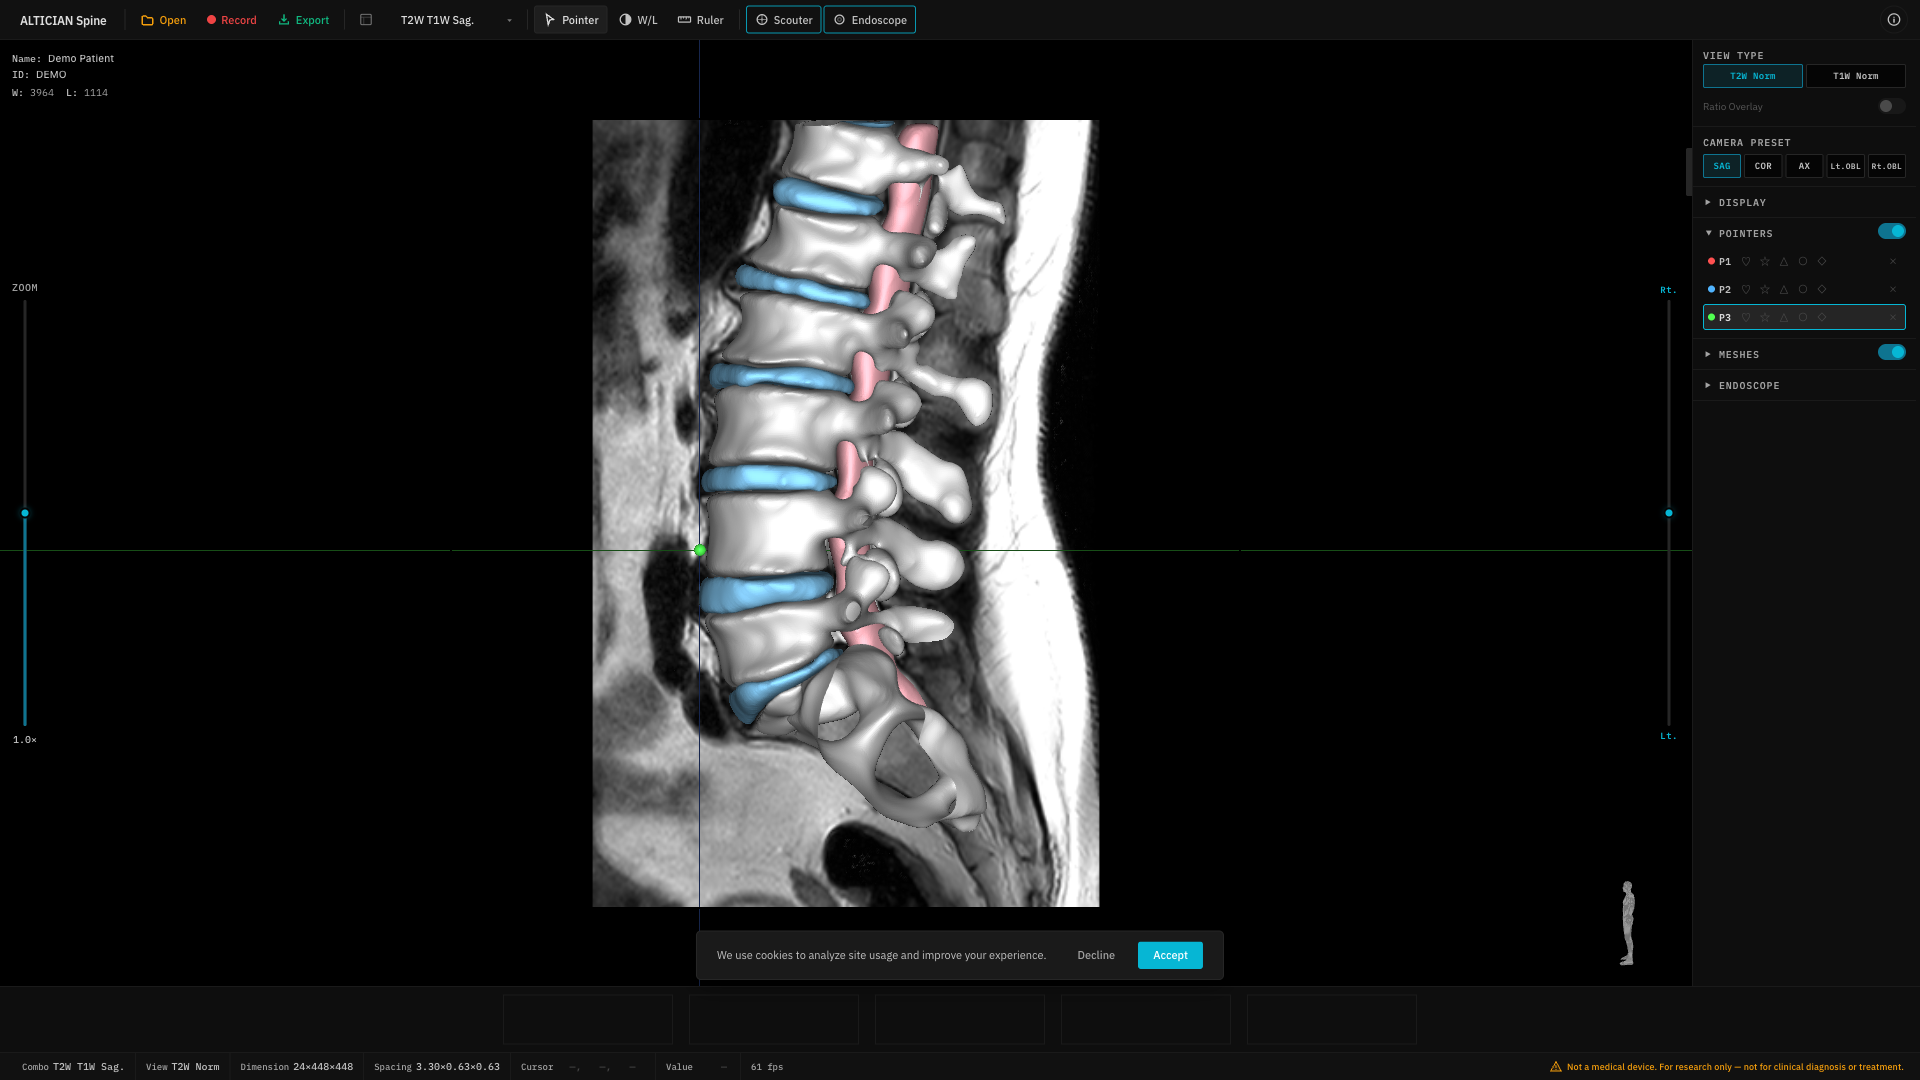Expand the Endoscope section
Viewport: 1920px width, 1080px height.
click(x=1748, y=386)
